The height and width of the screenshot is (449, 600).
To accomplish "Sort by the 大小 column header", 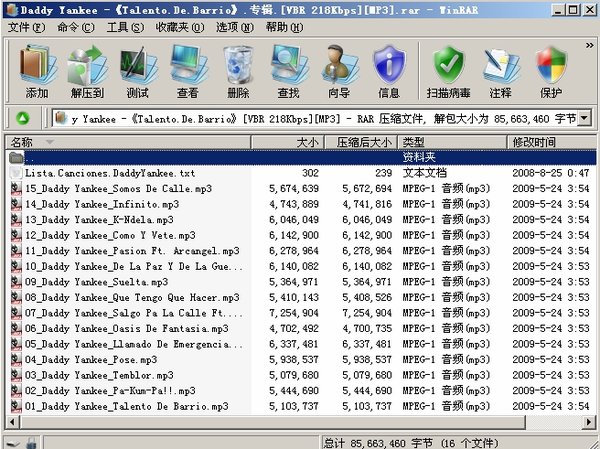I will 288,142.
